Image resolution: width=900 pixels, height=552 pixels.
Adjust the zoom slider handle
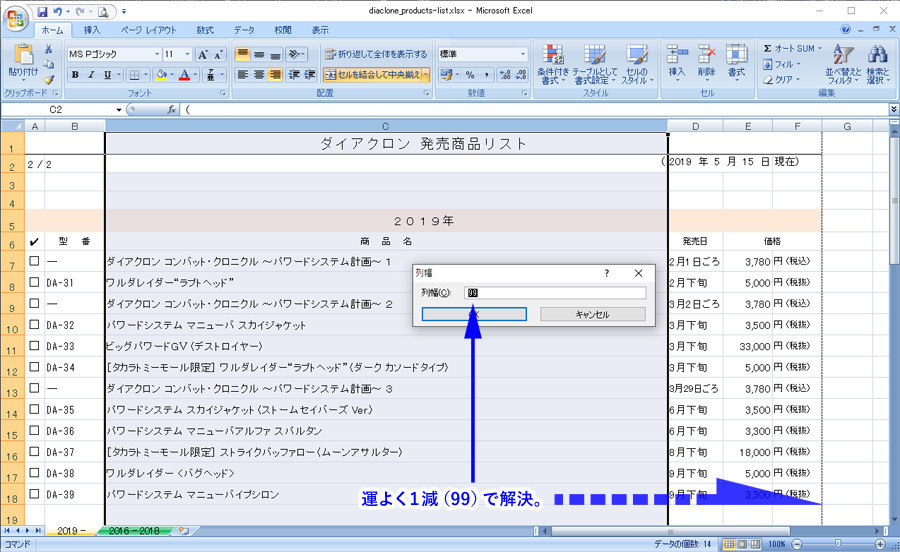click(x=837, y=543)
